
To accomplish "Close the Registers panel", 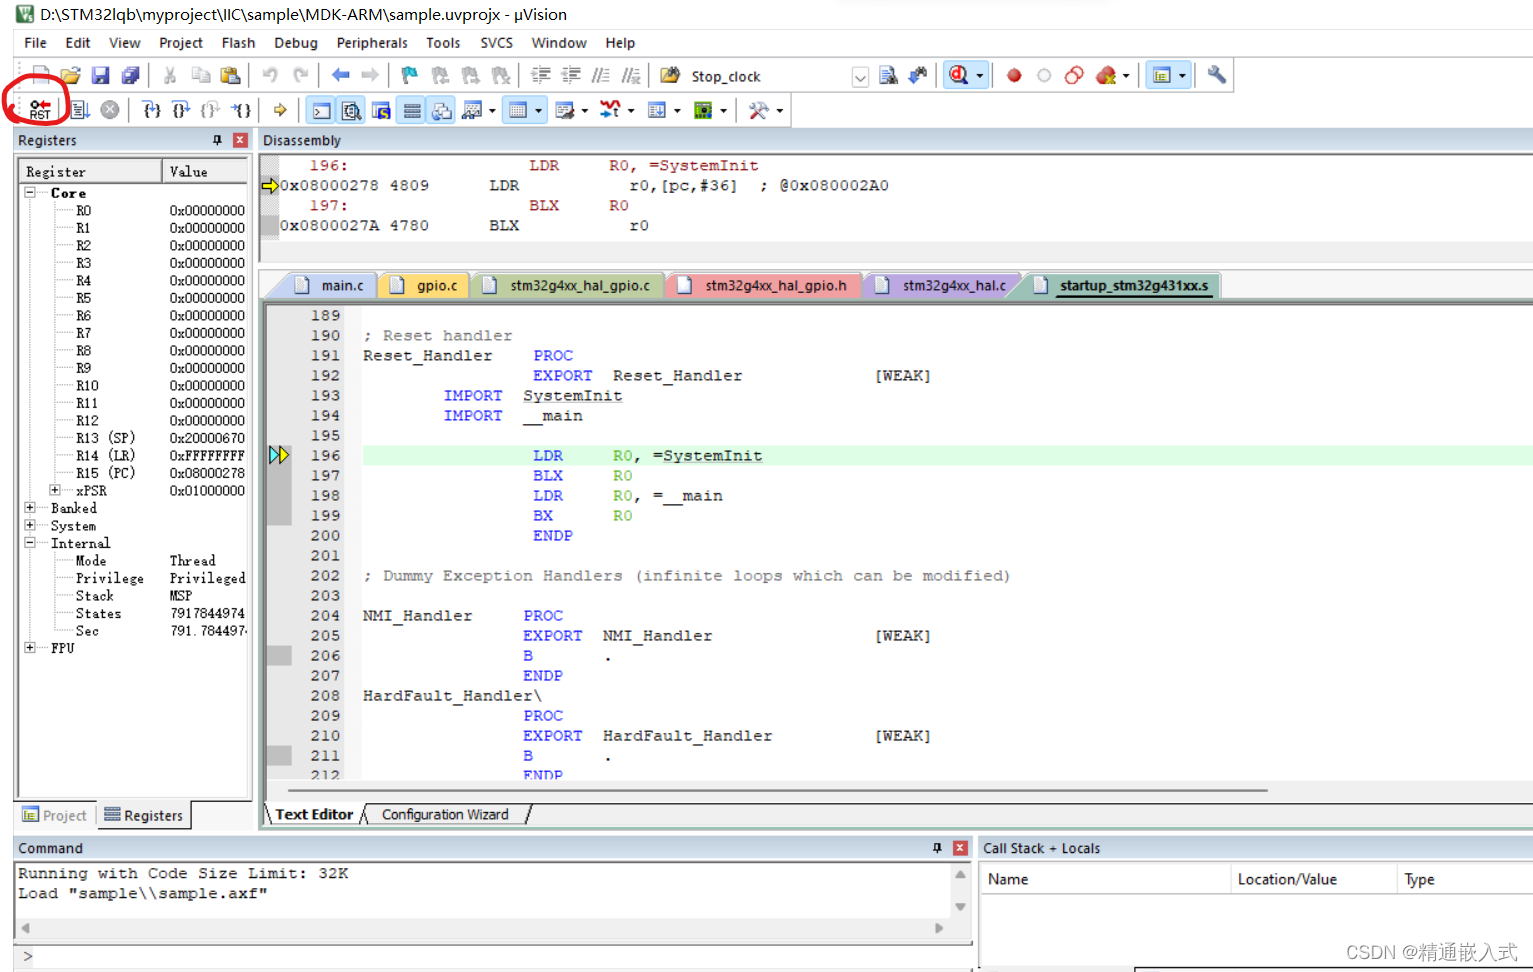I will [240, 140].
